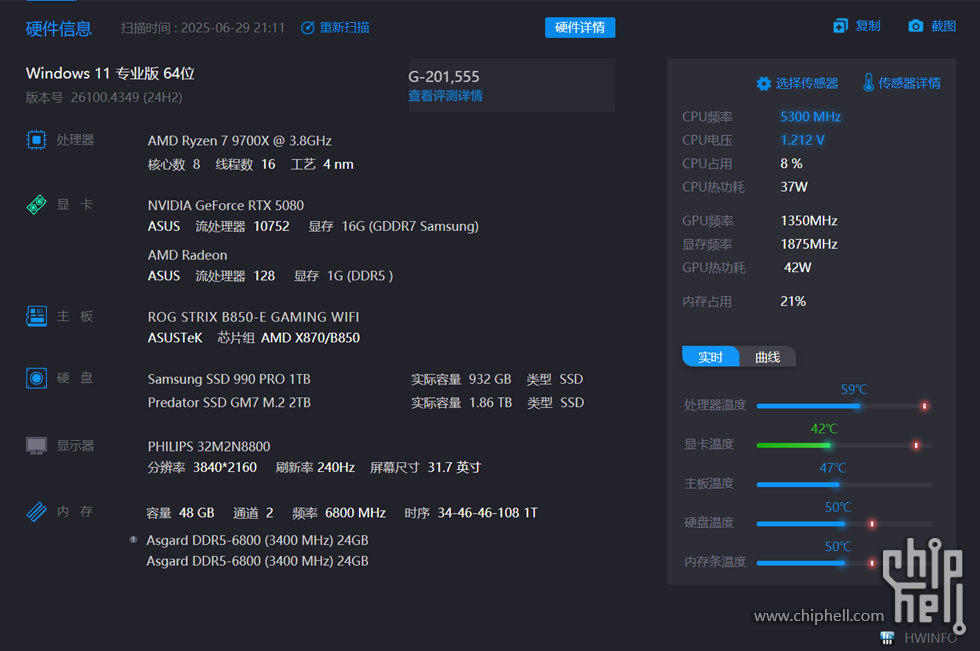Select the 硬件信息 header tab
980x651 pixels.
coord(59,29)
